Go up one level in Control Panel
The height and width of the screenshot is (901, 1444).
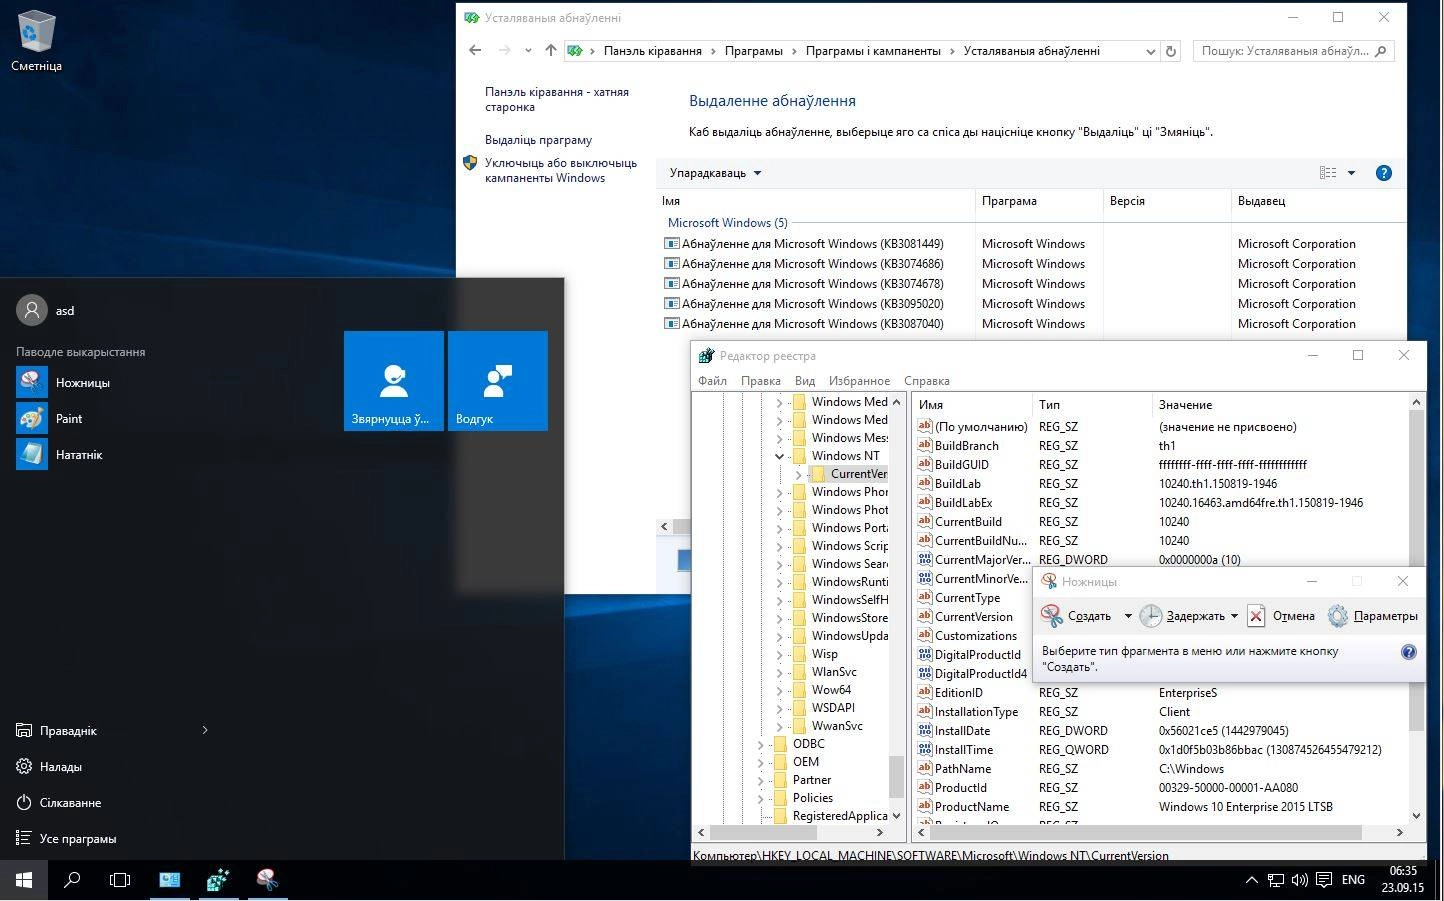click(551, 50)
